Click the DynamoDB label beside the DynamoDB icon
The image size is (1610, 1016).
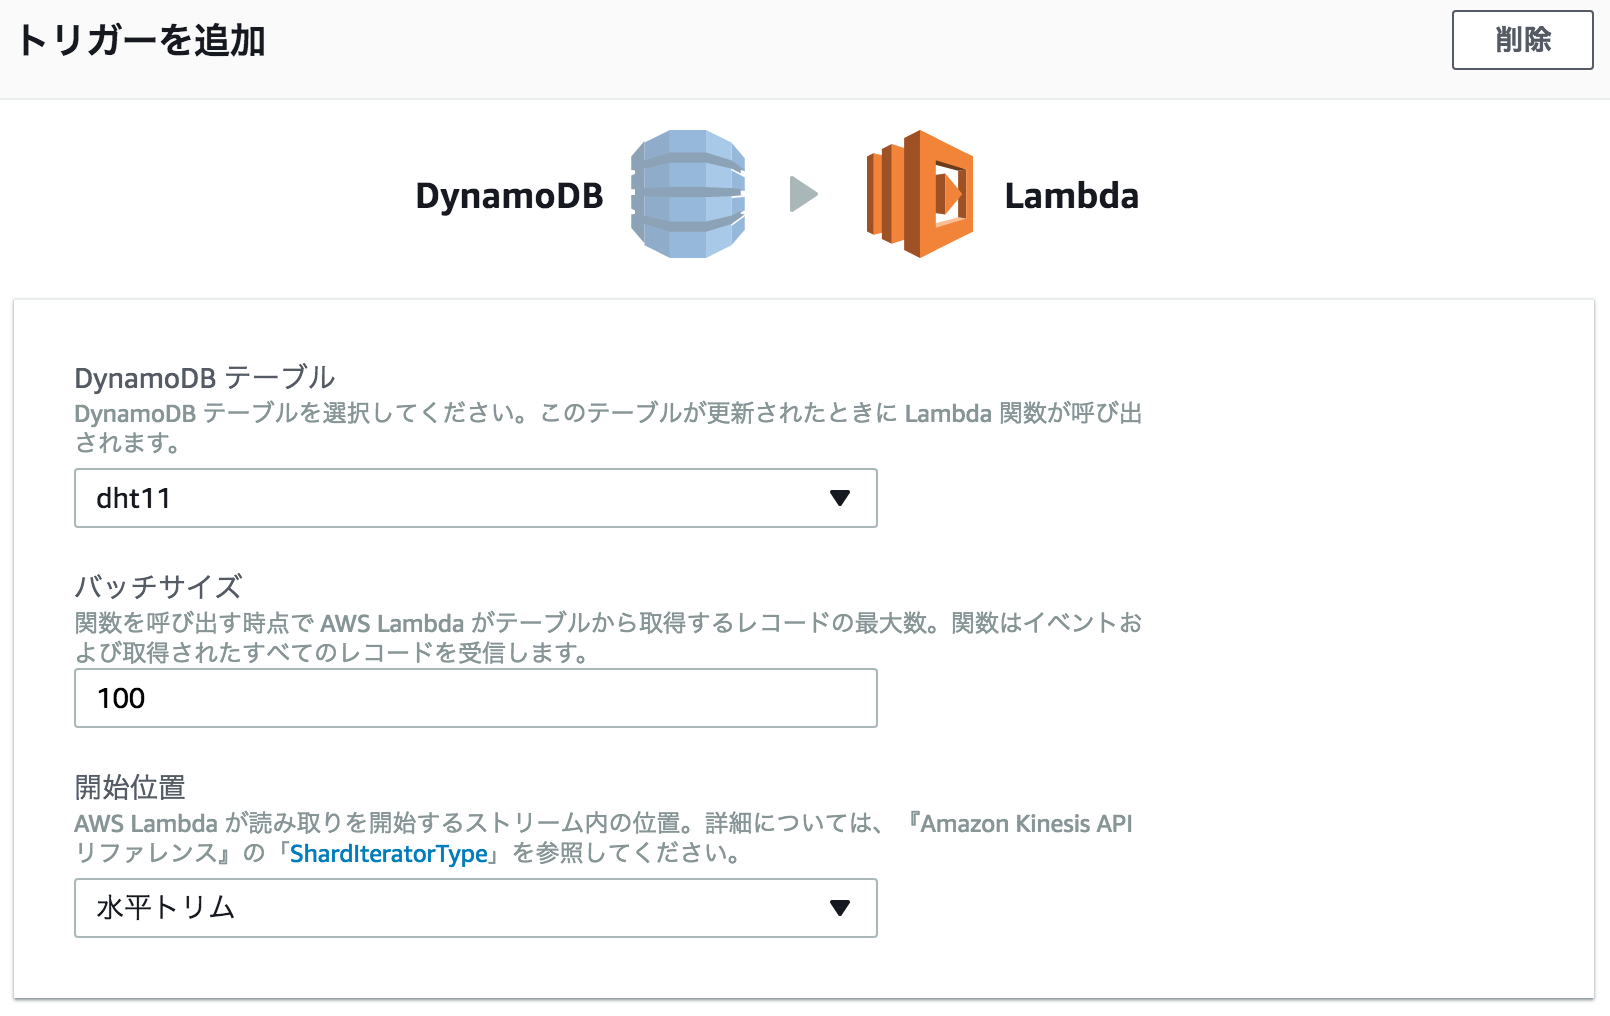click(x=509, y=196)
